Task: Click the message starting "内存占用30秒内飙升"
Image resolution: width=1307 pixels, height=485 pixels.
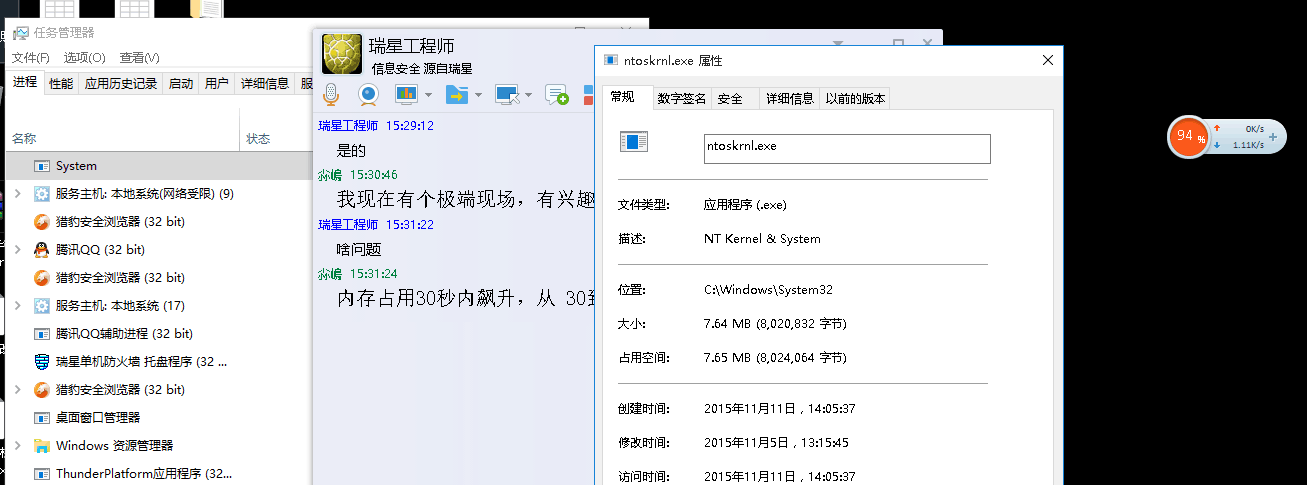Action: pyautogui.click(x=464, y=298)
